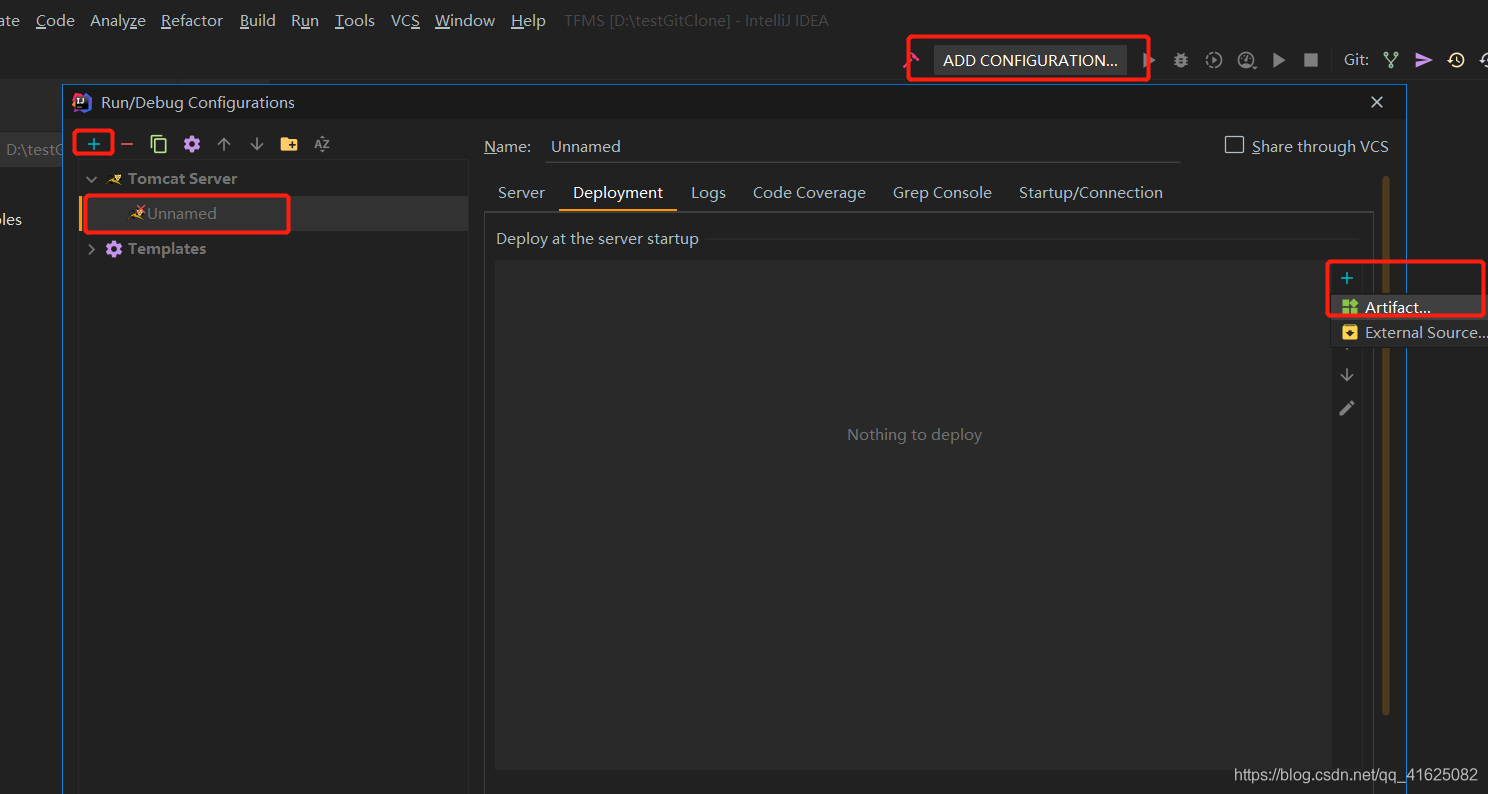
Task: Open the VCS menu
Action: click(405, 20)
